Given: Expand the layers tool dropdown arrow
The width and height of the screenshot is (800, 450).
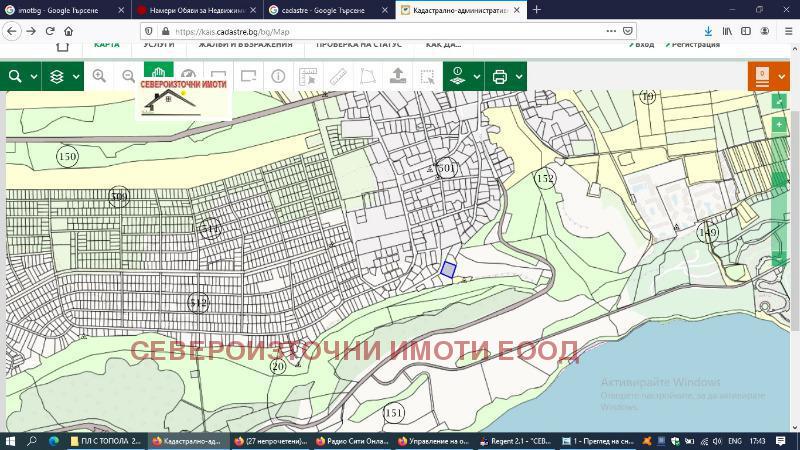Looking at the screenshot, I should (76, 77).
